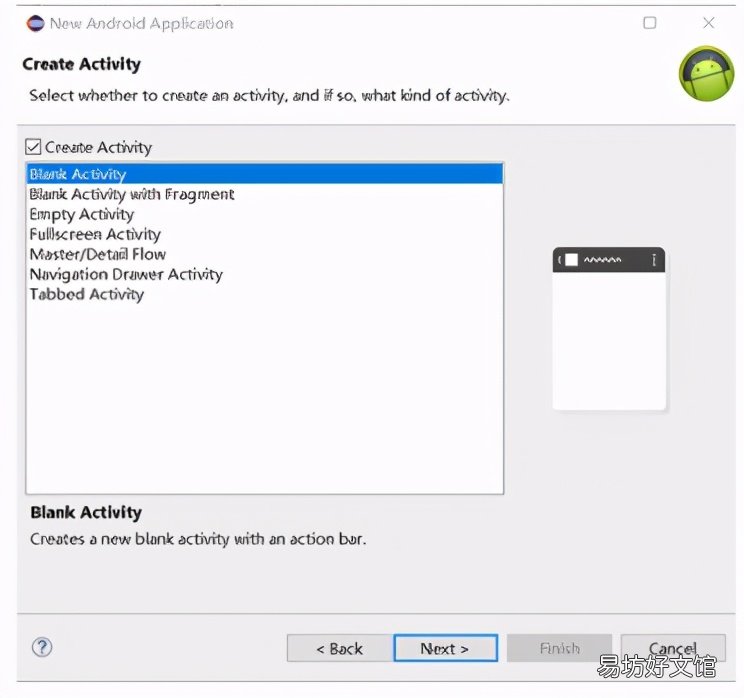Click the Android robot wizard icon
The width and height of the screenshot is (744, 698).
coord(706,74)
